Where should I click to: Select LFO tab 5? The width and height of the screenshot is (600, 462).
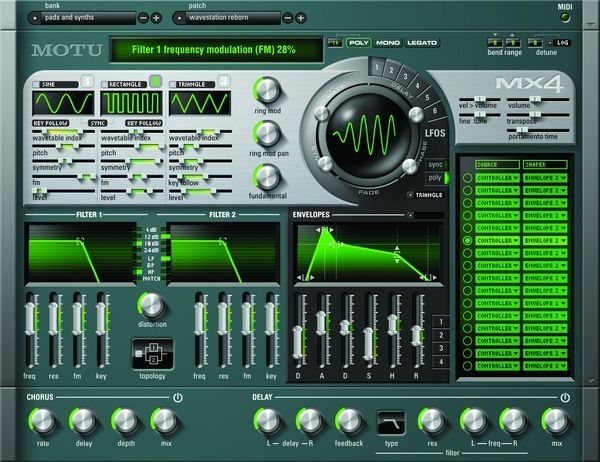427,97
